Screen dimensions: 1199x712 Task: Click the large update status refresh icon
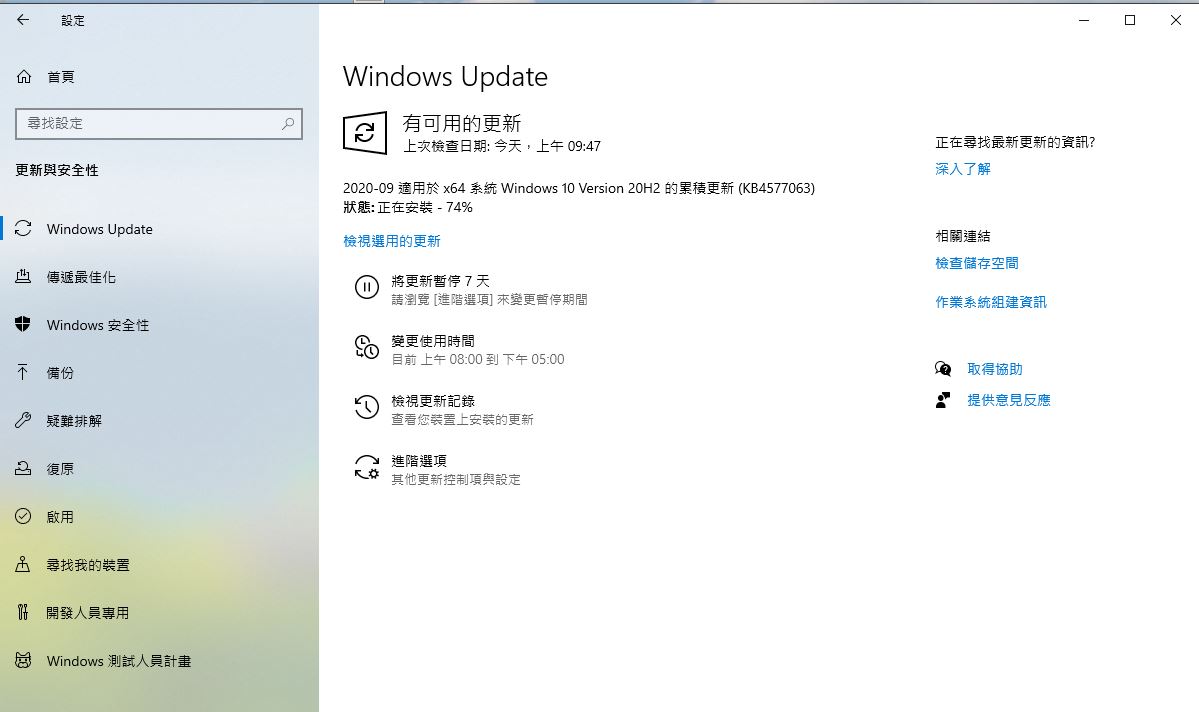point(365,133)
